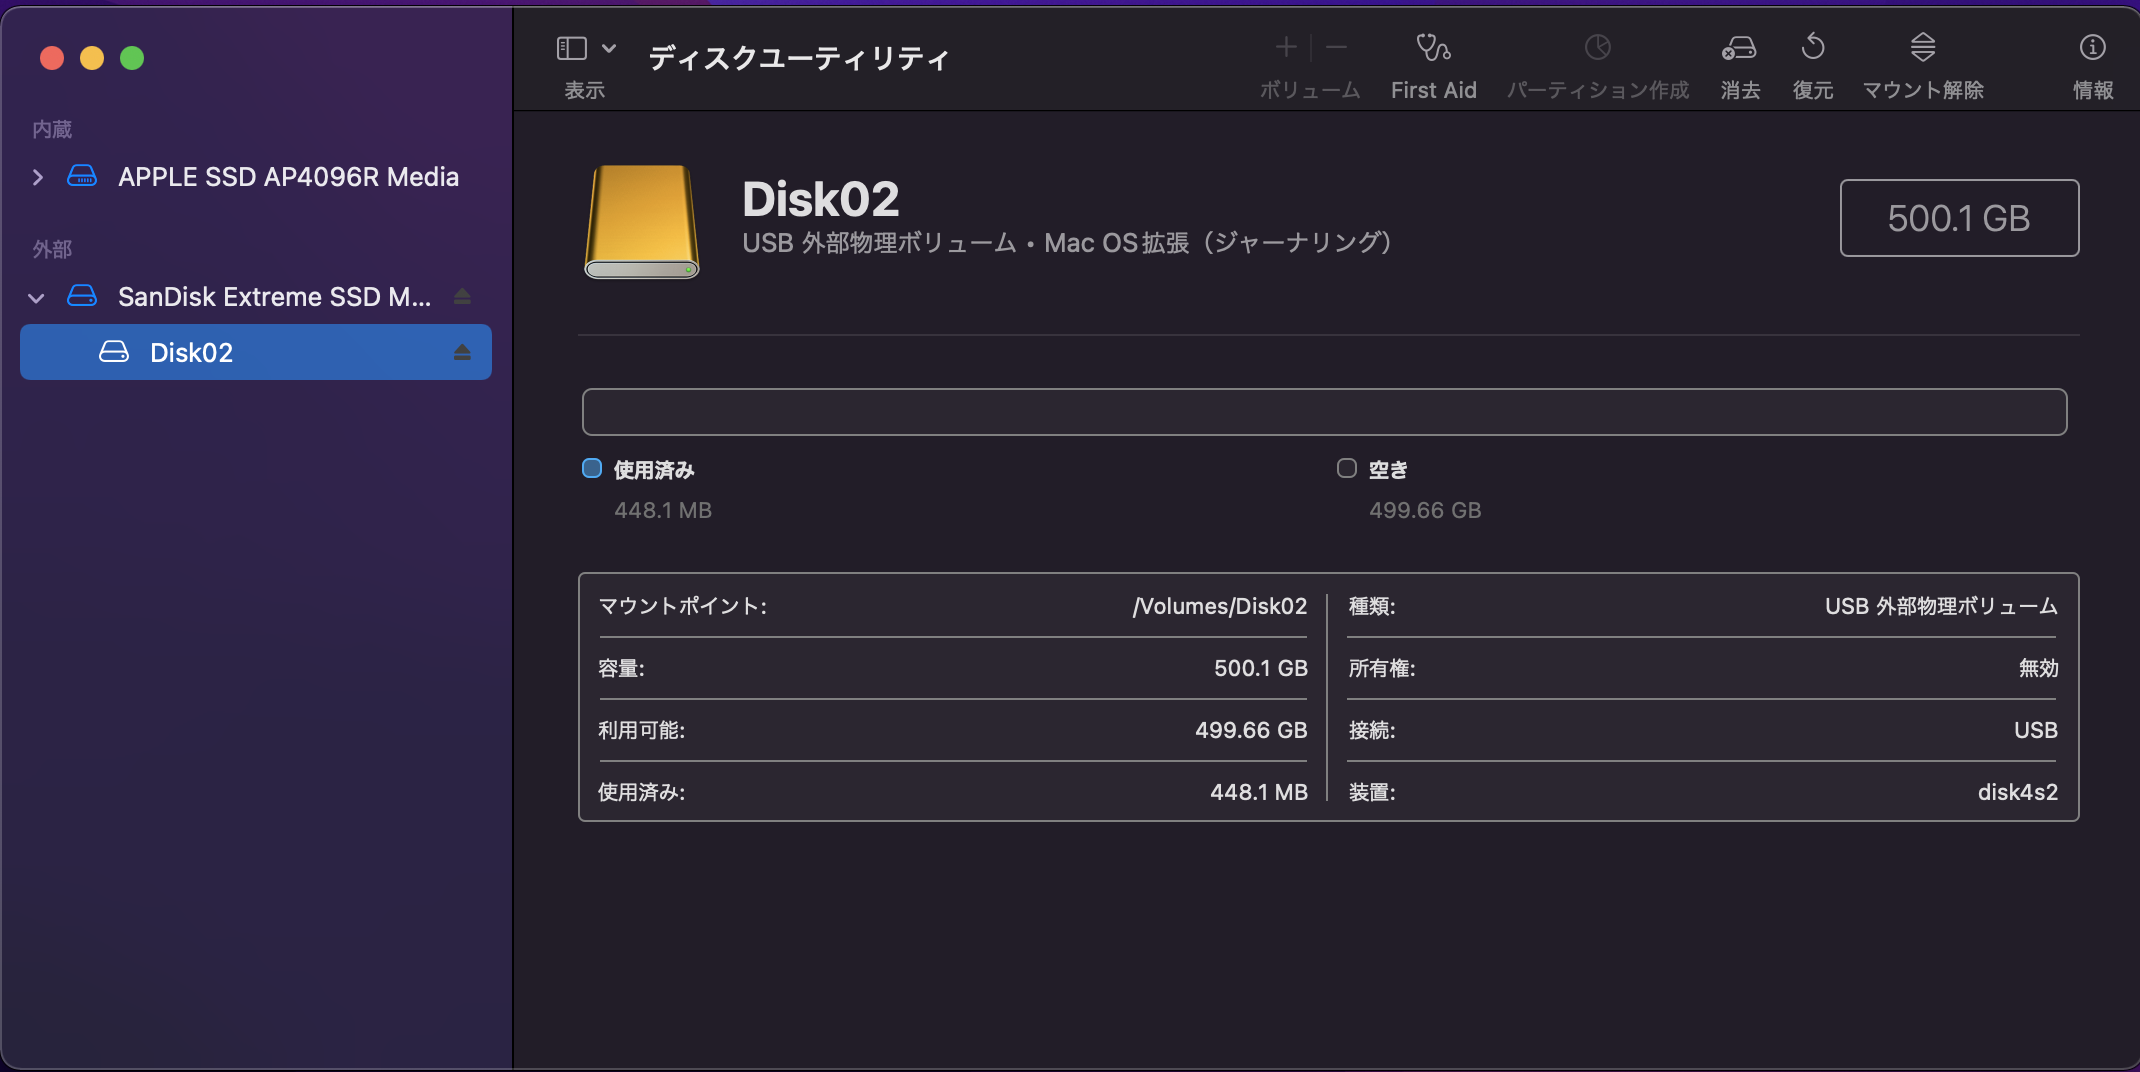Select APPLE SSD AP4096R Media in sidebar

(x=288, y=177)
